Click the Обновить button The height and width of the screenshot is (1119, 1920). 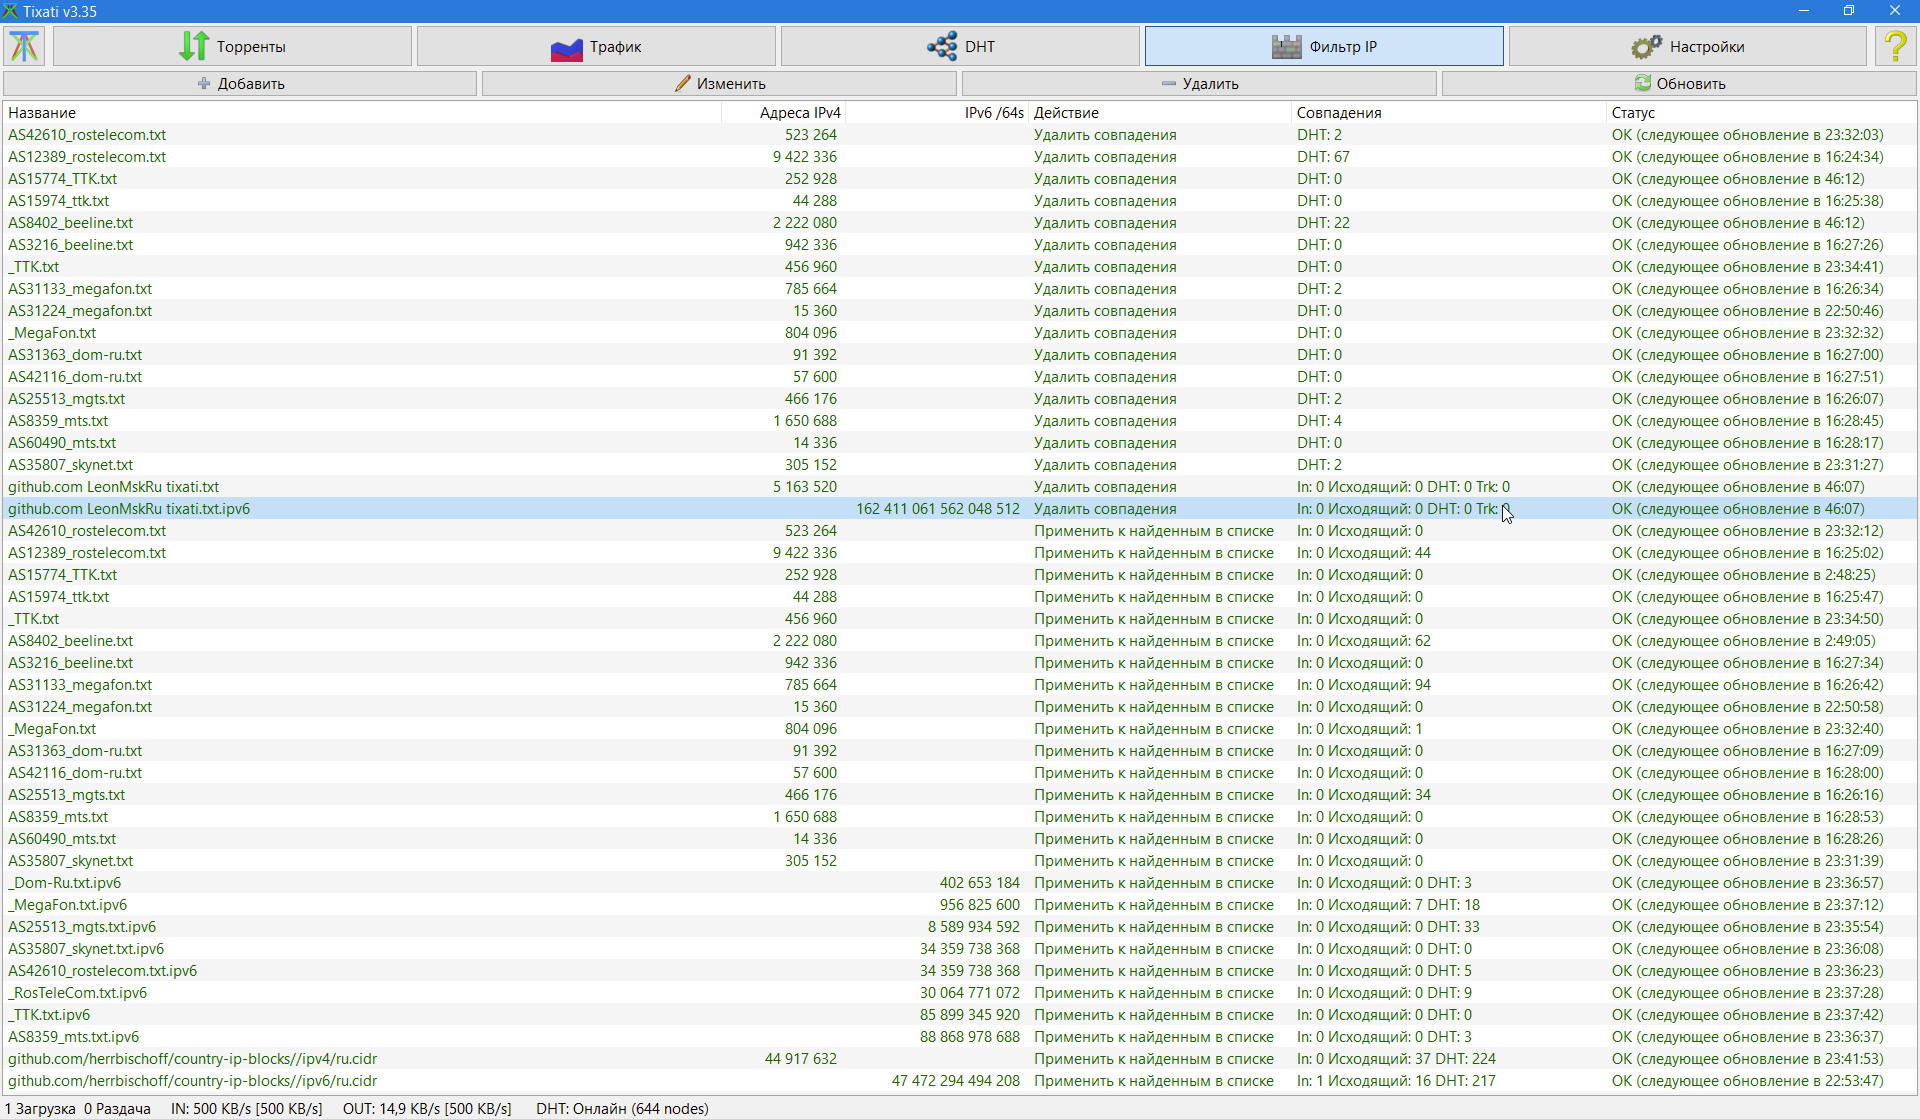[x=1679, y=83]
